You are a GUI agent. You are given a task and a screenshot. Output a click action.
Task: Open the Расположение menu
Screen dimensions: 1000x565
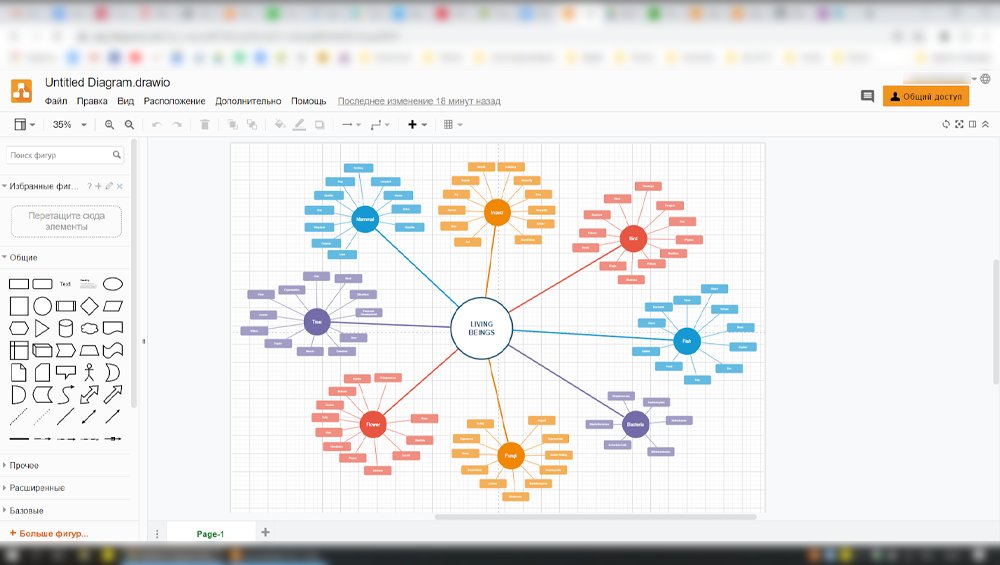[174, 101]
